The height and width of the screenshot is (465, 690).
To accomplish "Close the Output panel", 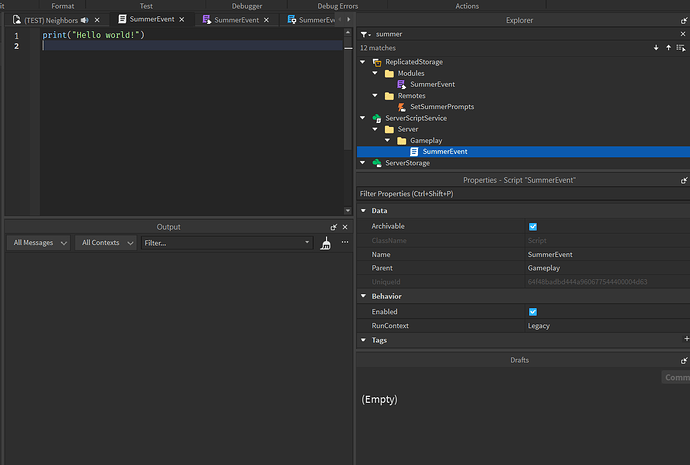I will pos(345,227).
